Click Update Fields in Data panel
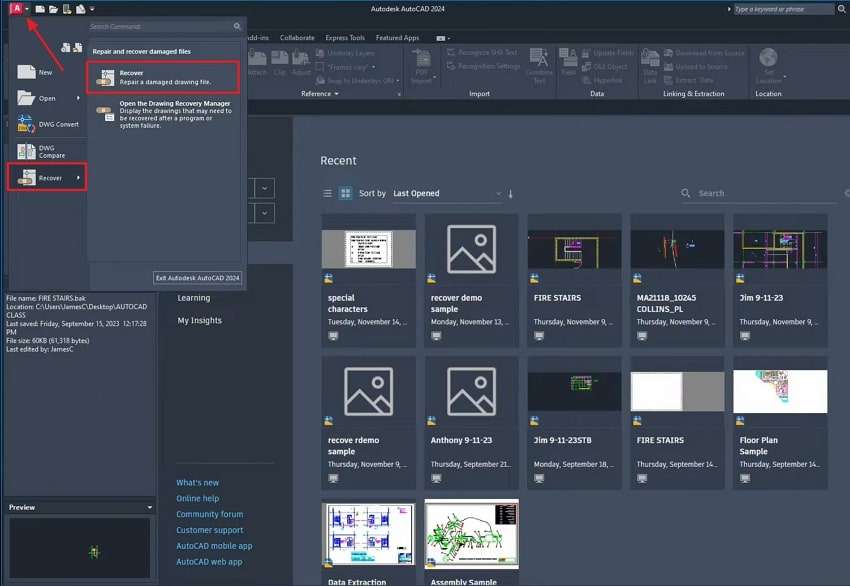850x586 pixels. pos(608,53)
